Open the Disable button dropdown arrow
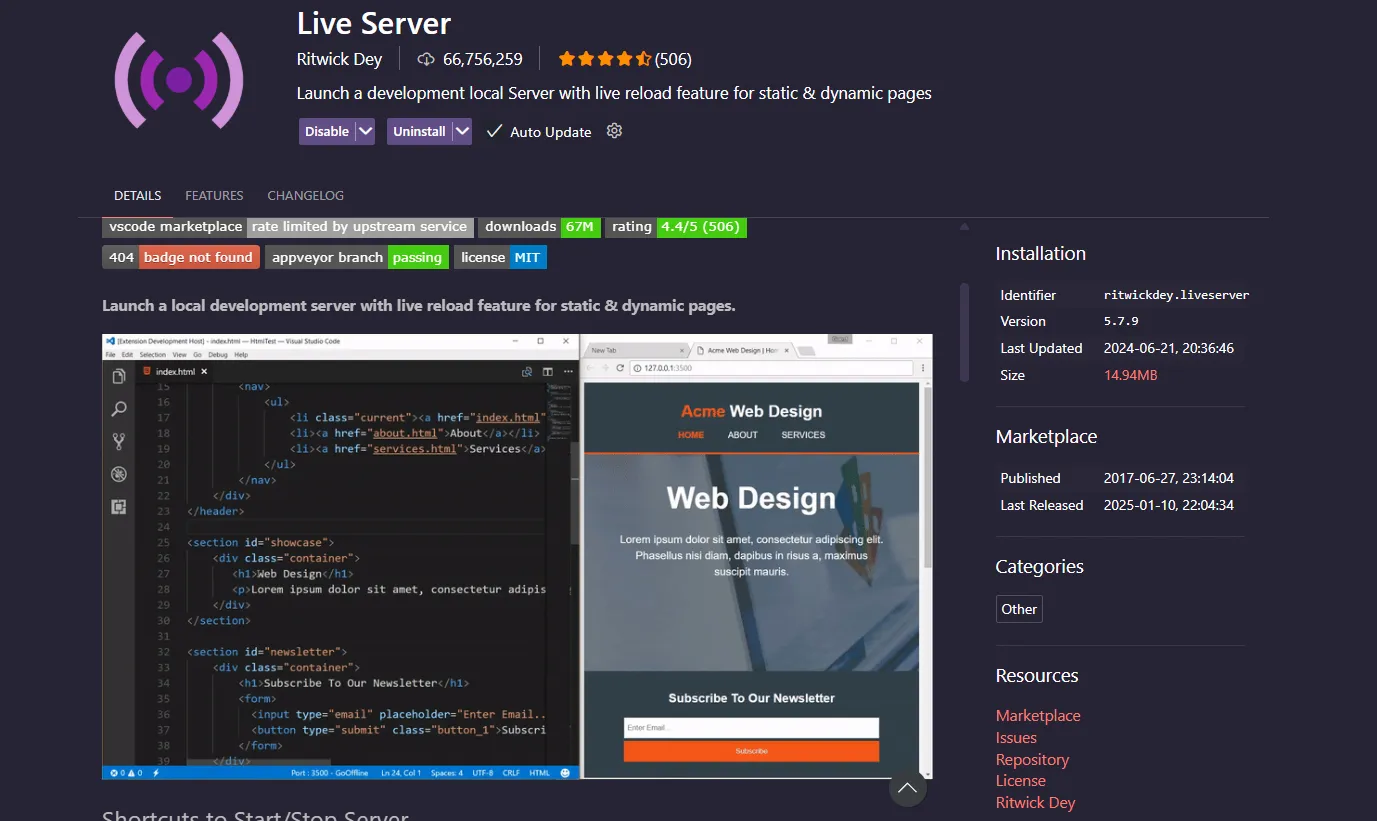Viewport: 1377px width, 821px height. pos(364,131)
